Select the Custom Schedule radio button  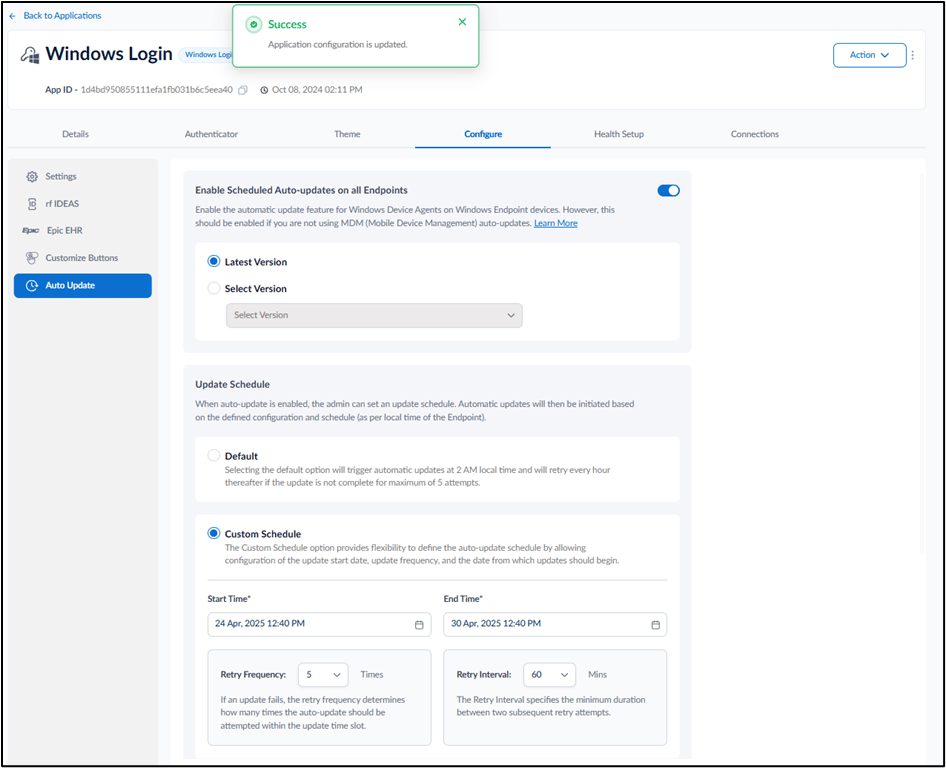[x=214, y=533]
